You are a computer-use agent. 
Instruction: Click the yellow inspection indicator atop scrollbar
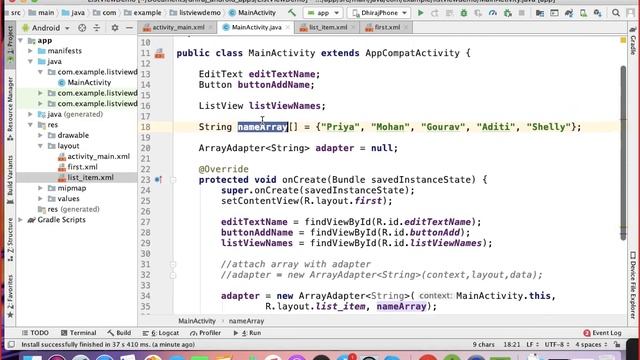(x=623, y=40)
